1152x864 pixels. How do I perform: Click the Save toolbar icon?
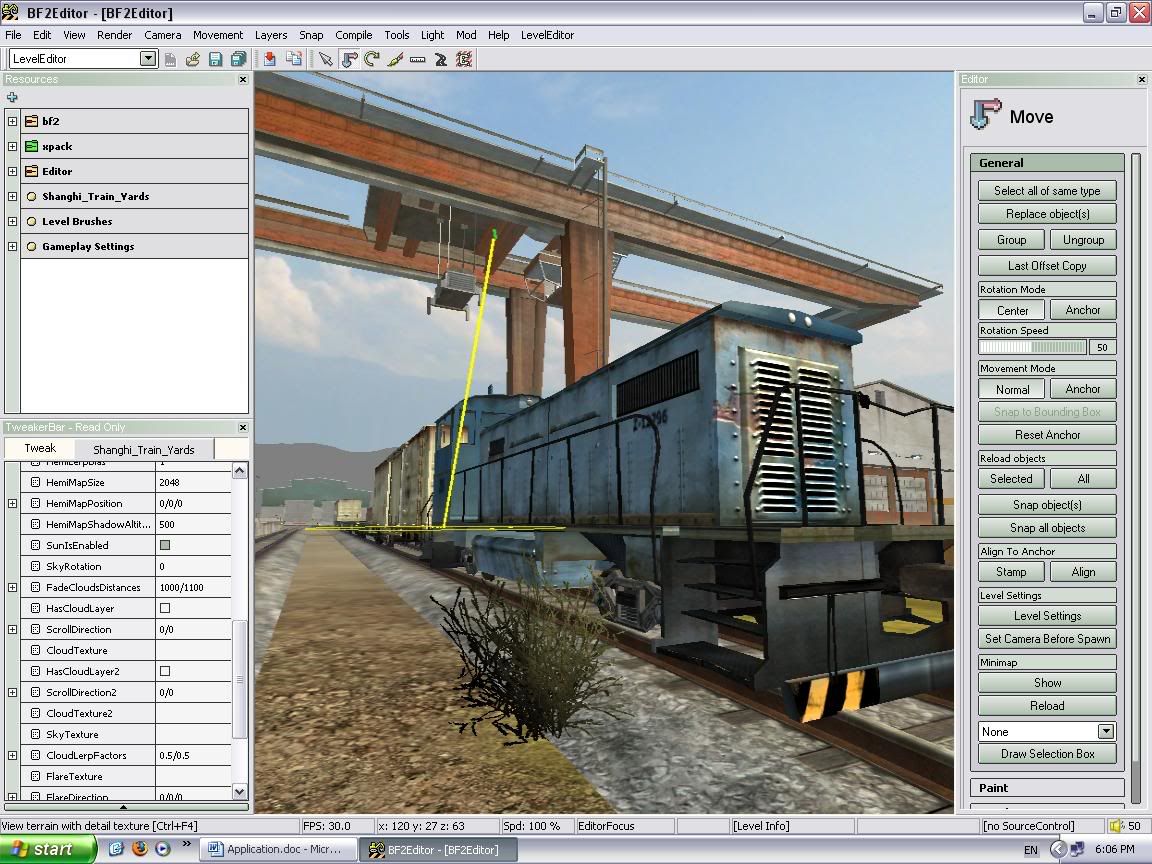coord(215,60)
